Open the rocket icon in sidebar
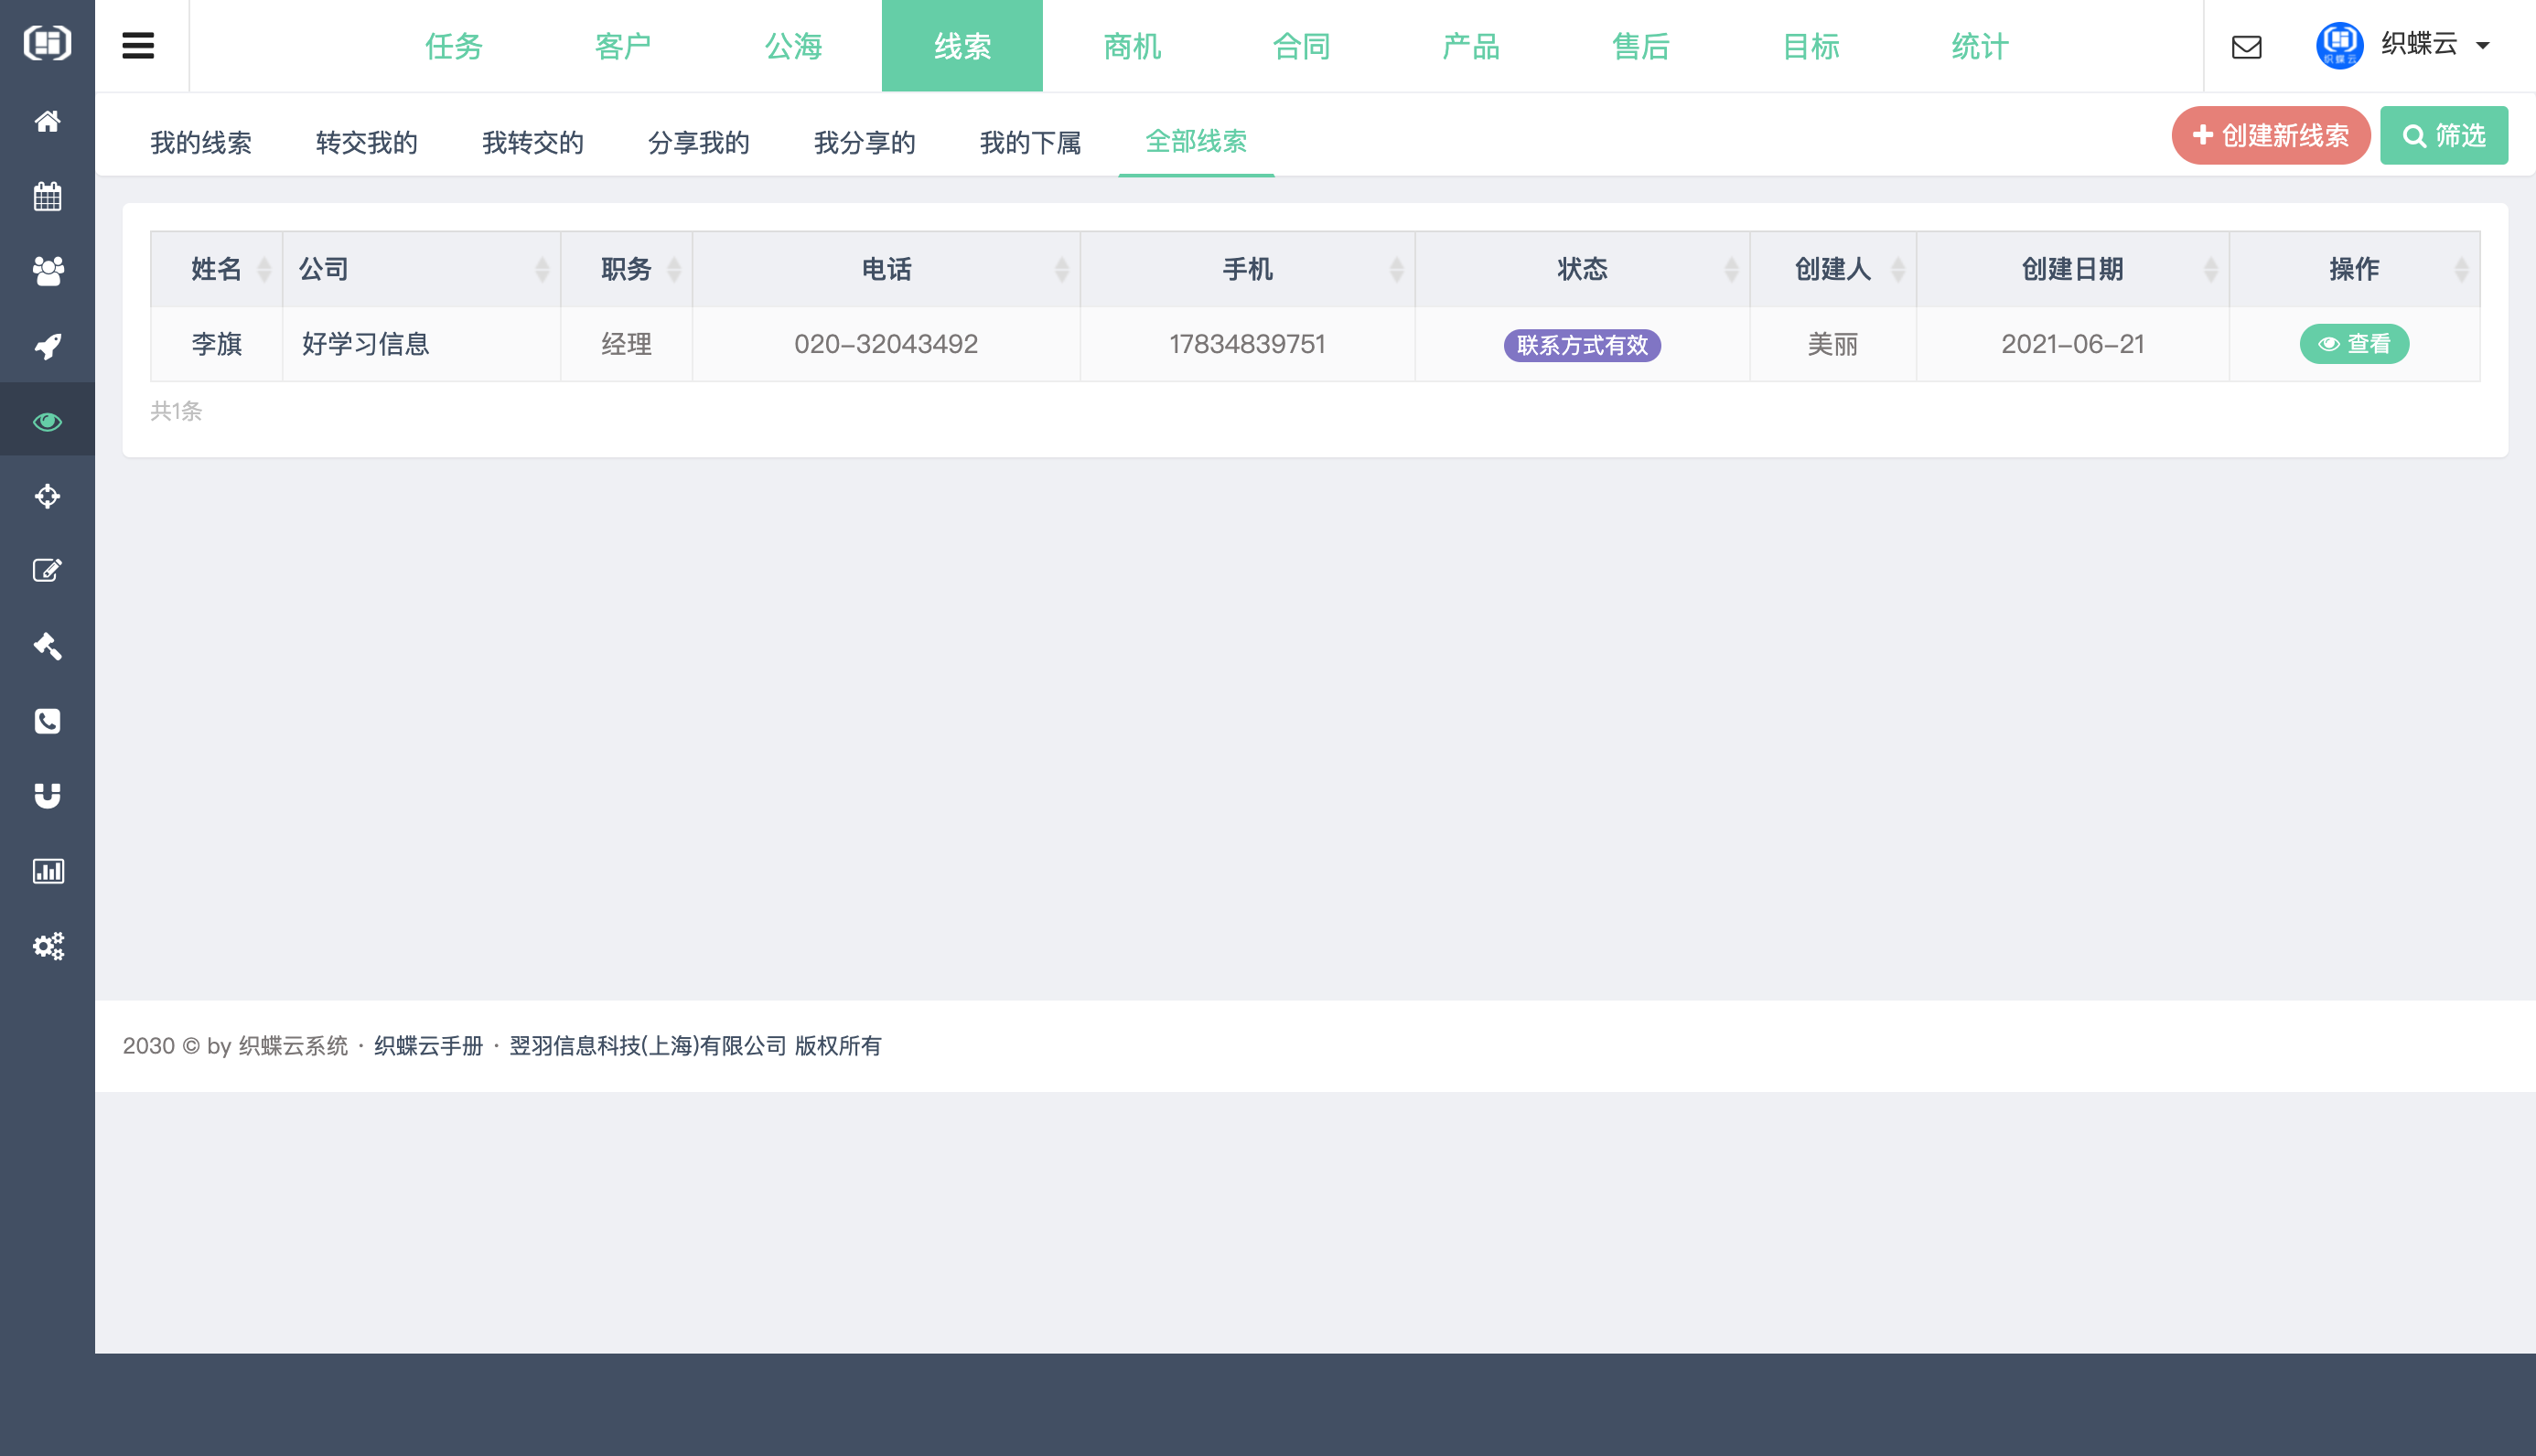The width and height of the screenshot is (2536, 1456). tap(47, 345)
